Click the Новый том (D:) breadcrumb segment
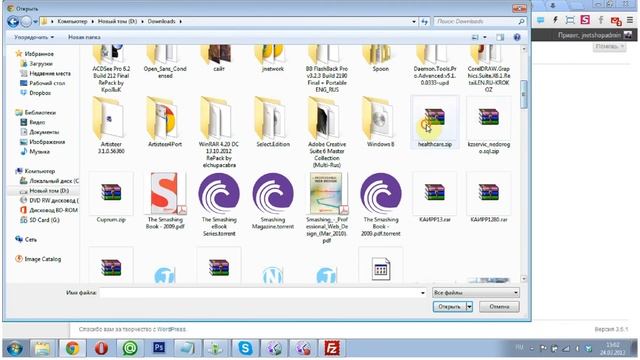This screenshot has width=640, height=360. [118, 21]
